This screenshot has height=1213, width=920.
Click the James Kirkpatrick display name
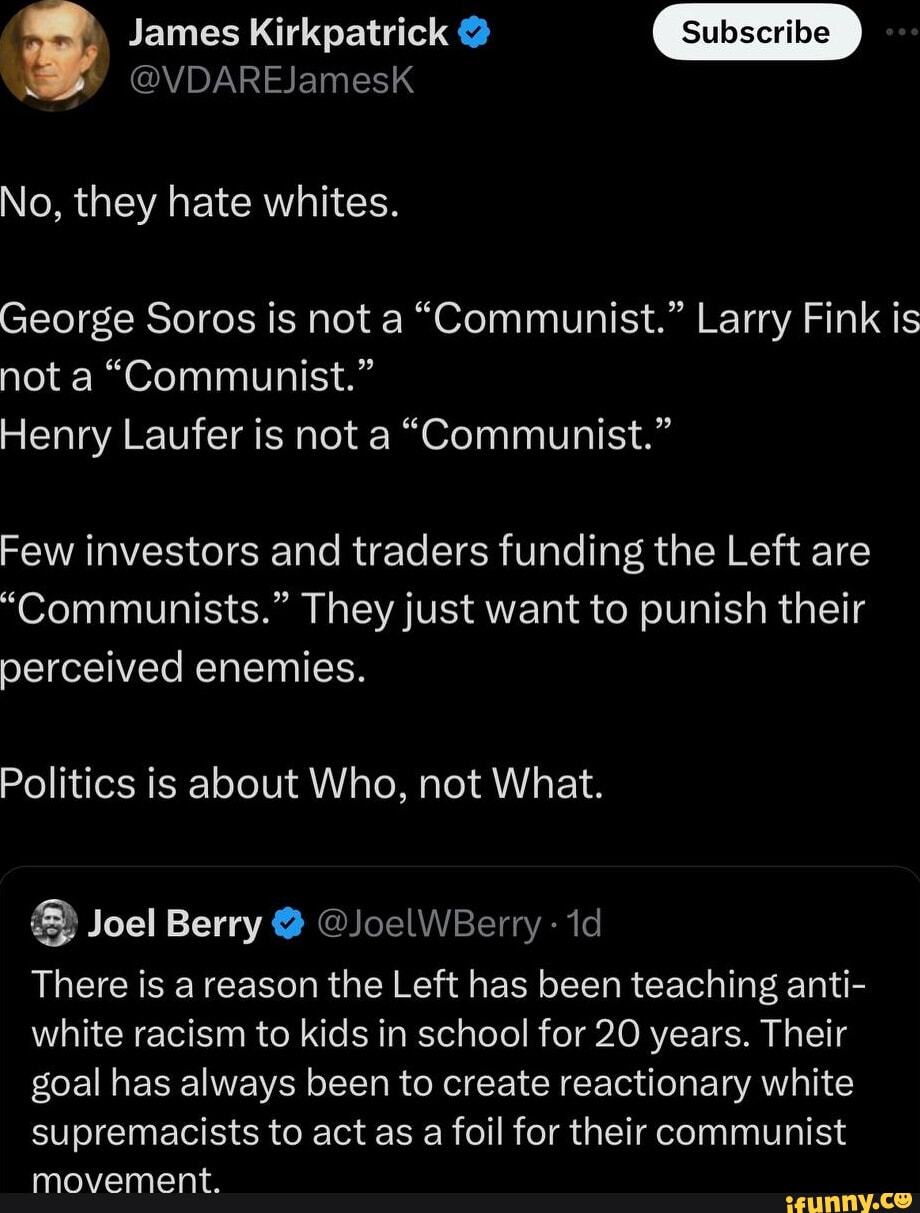click(289, 33)
